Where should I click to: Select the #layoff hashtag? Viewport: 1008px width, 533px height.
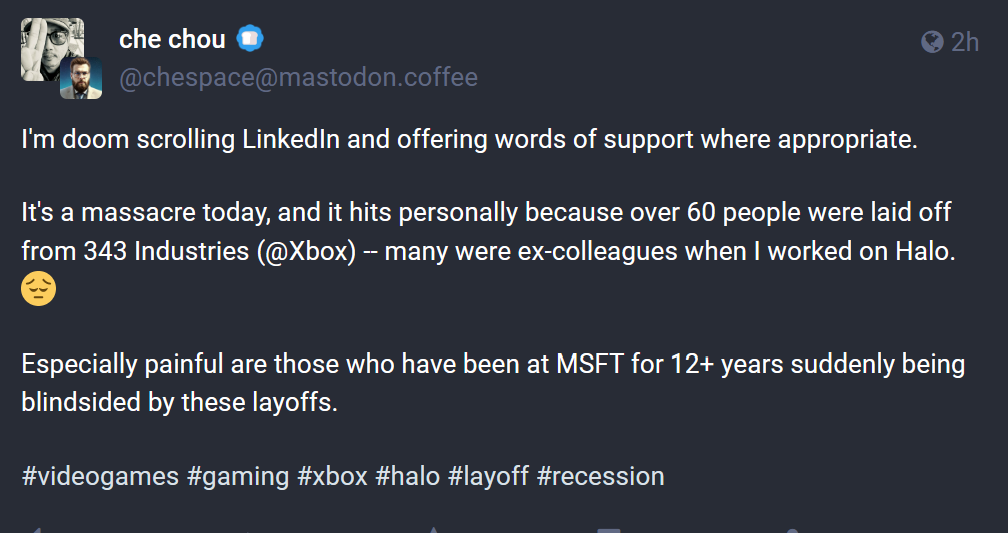488,475
